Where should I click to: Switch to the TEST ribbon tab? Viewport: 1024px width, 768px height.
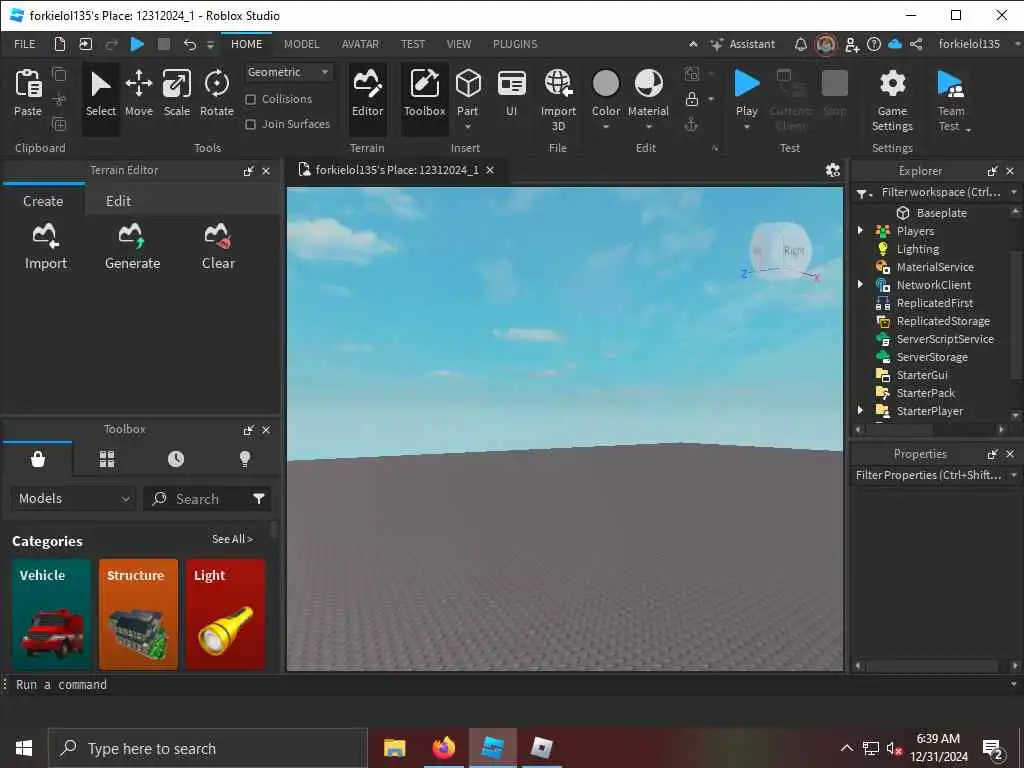point(413,44)
